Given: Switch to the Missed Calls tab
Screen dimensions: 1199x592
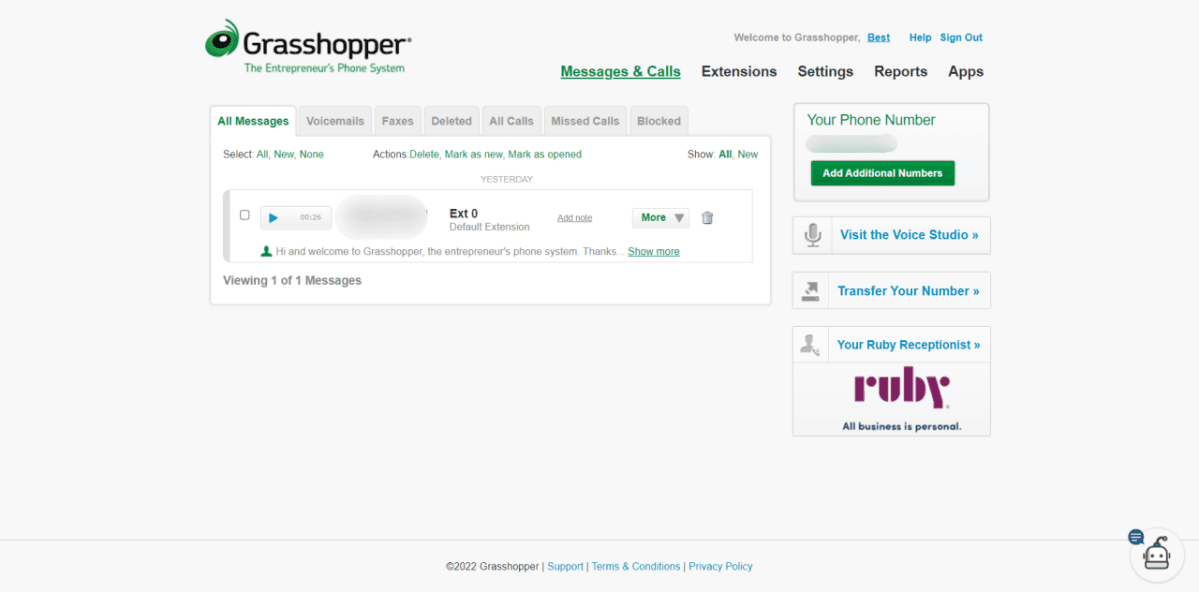Looking at the screenshot, I should 585,120.
